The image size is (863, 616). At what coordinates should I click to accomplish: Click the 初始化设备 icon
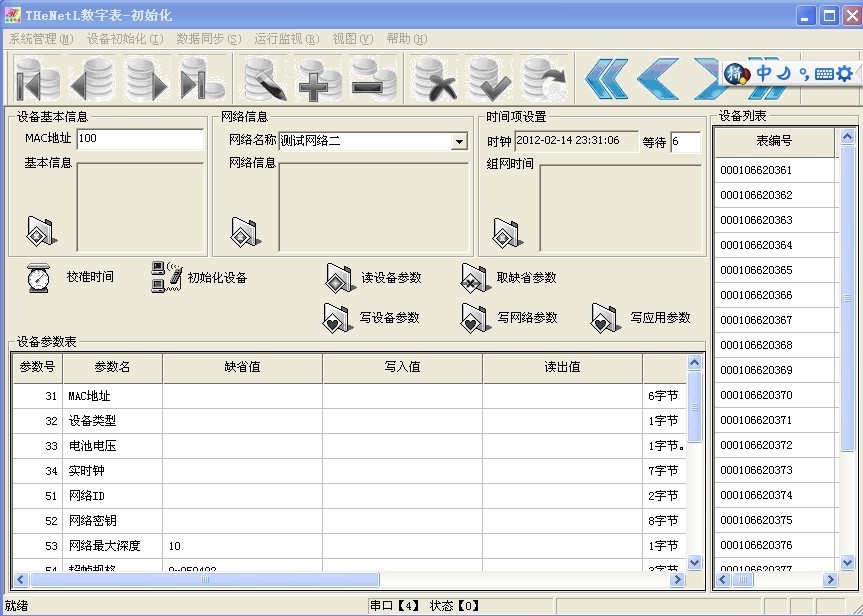166,277
